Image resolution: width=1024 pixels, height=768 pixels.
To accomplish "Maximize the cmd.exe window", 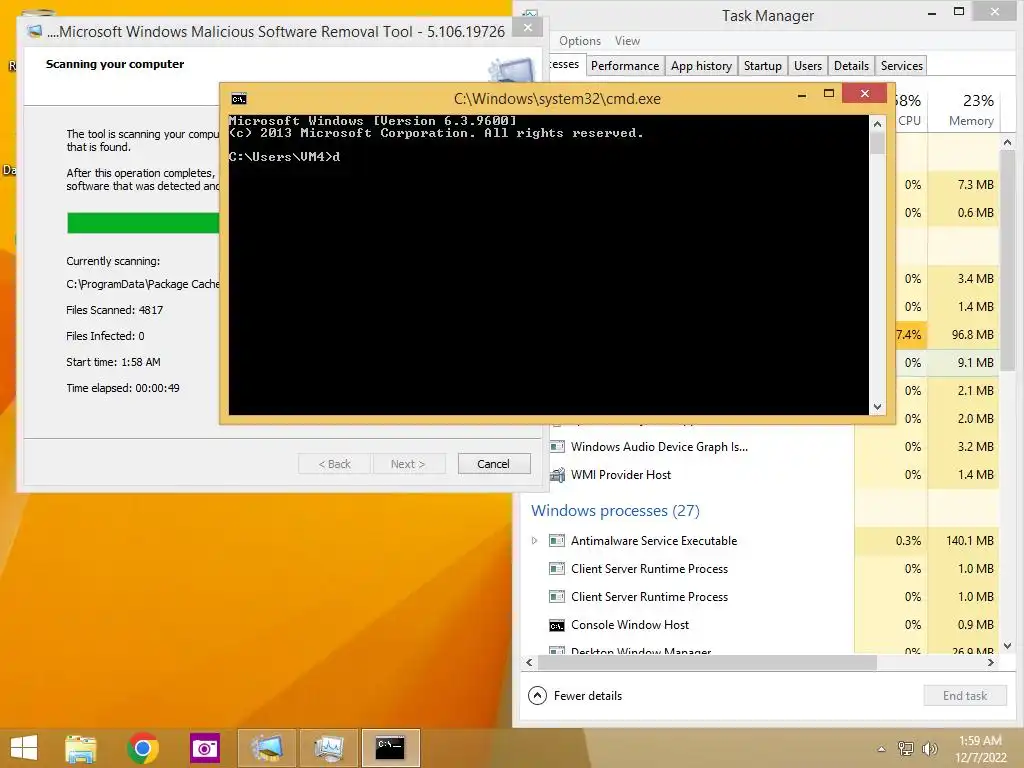I will click(829, 93).
